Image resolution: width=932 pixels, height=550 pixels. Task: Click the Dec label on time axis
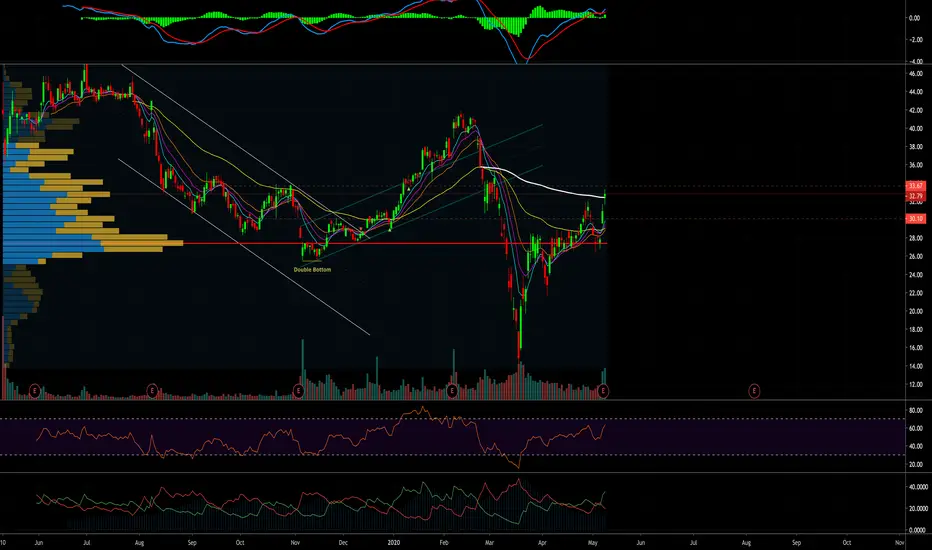pos(343,542)
